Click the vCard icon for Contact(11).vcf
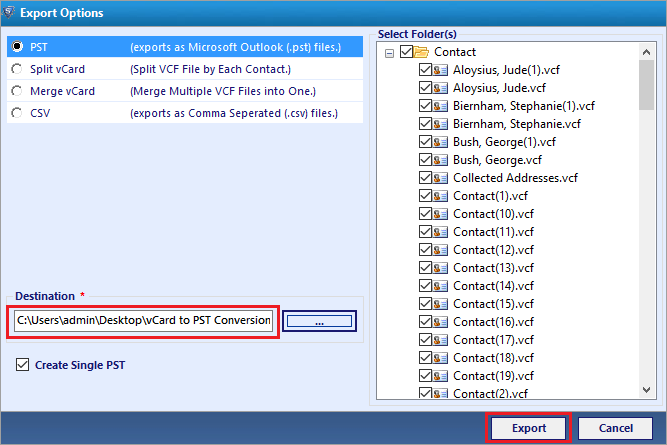Image resolution: width=667 pixels, height=445 pixels. (x=440, y=232)
